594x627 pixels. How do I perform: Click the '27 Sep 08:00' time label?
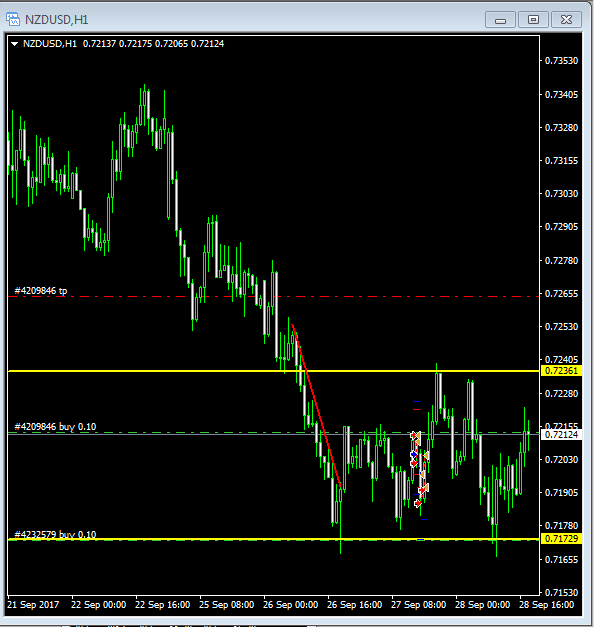point(418,605)
